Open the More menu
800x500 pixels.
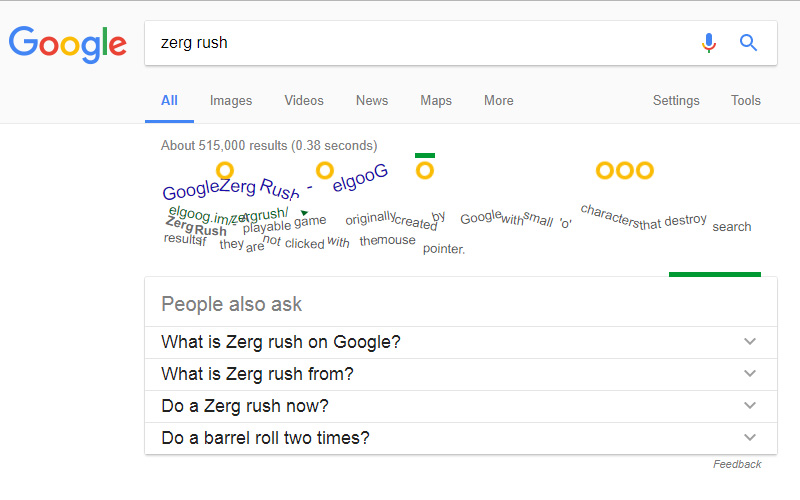[498, 101]
